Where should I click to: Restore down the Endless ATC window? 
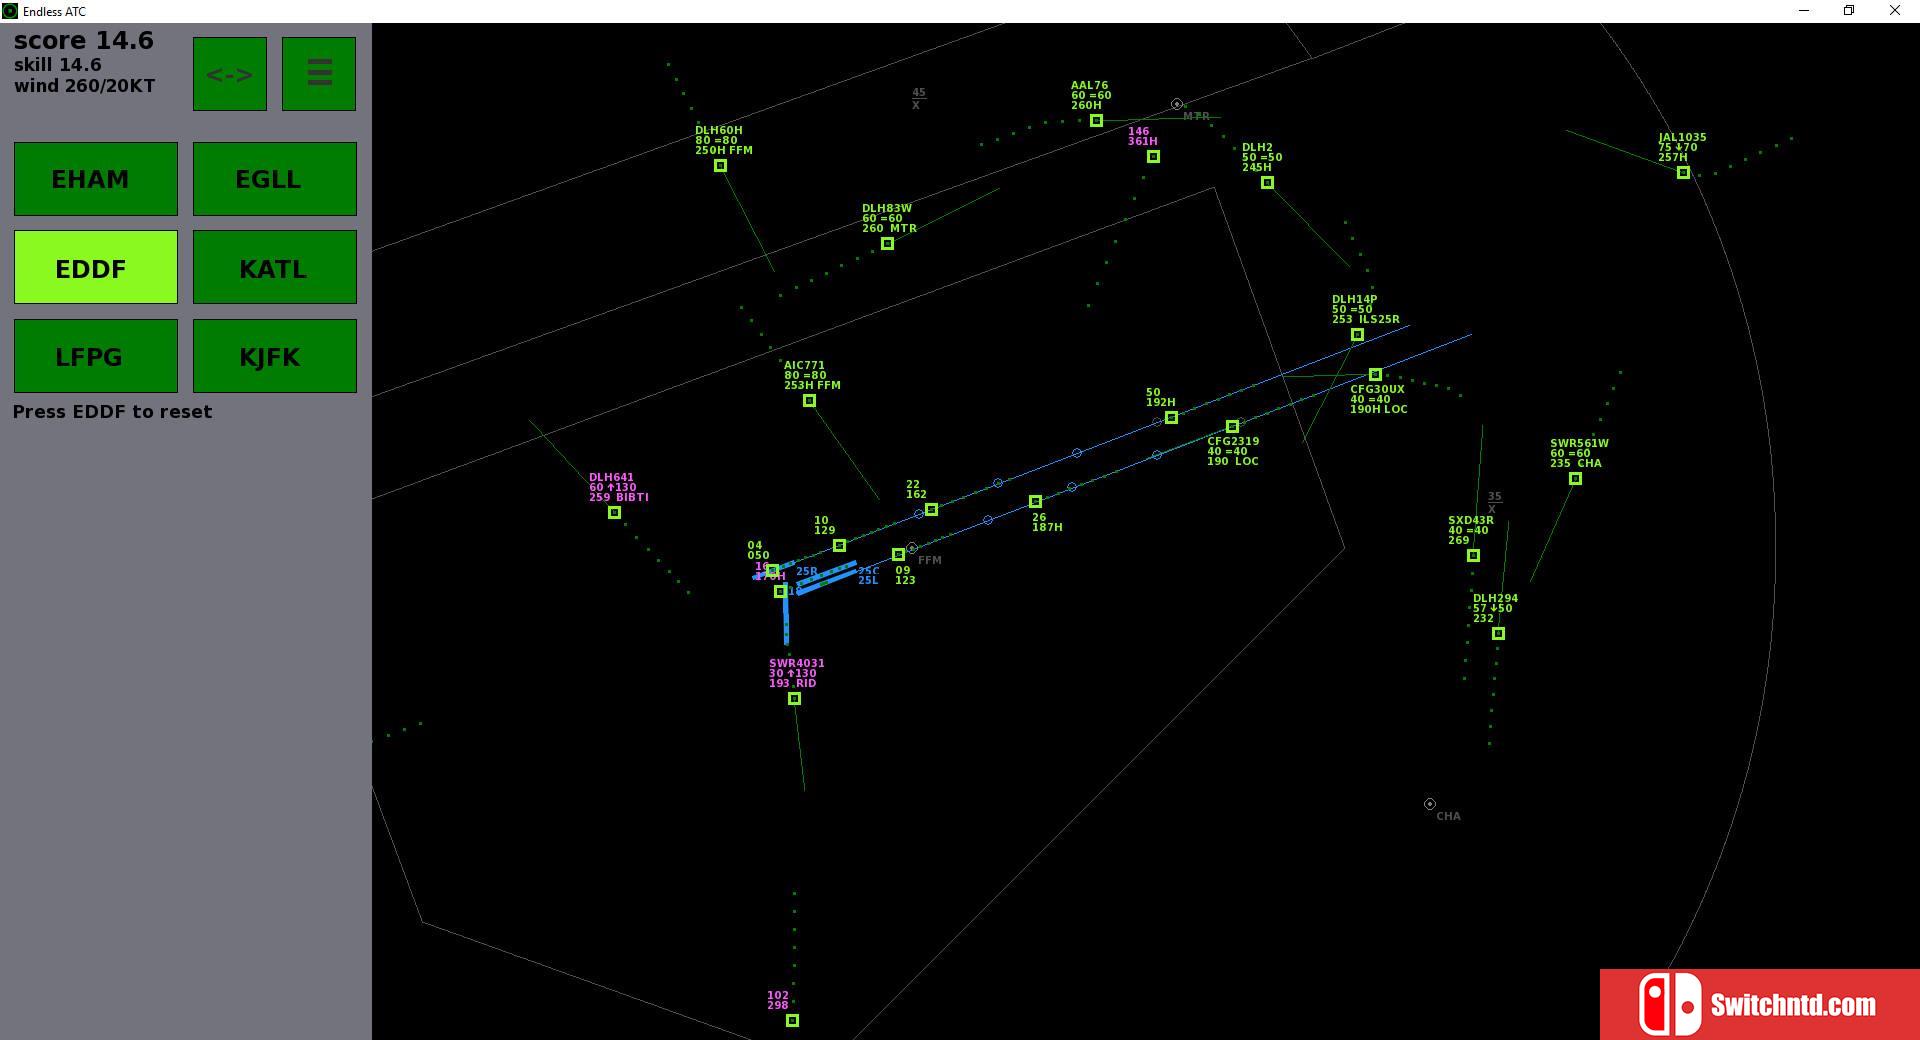(1849, 11)
